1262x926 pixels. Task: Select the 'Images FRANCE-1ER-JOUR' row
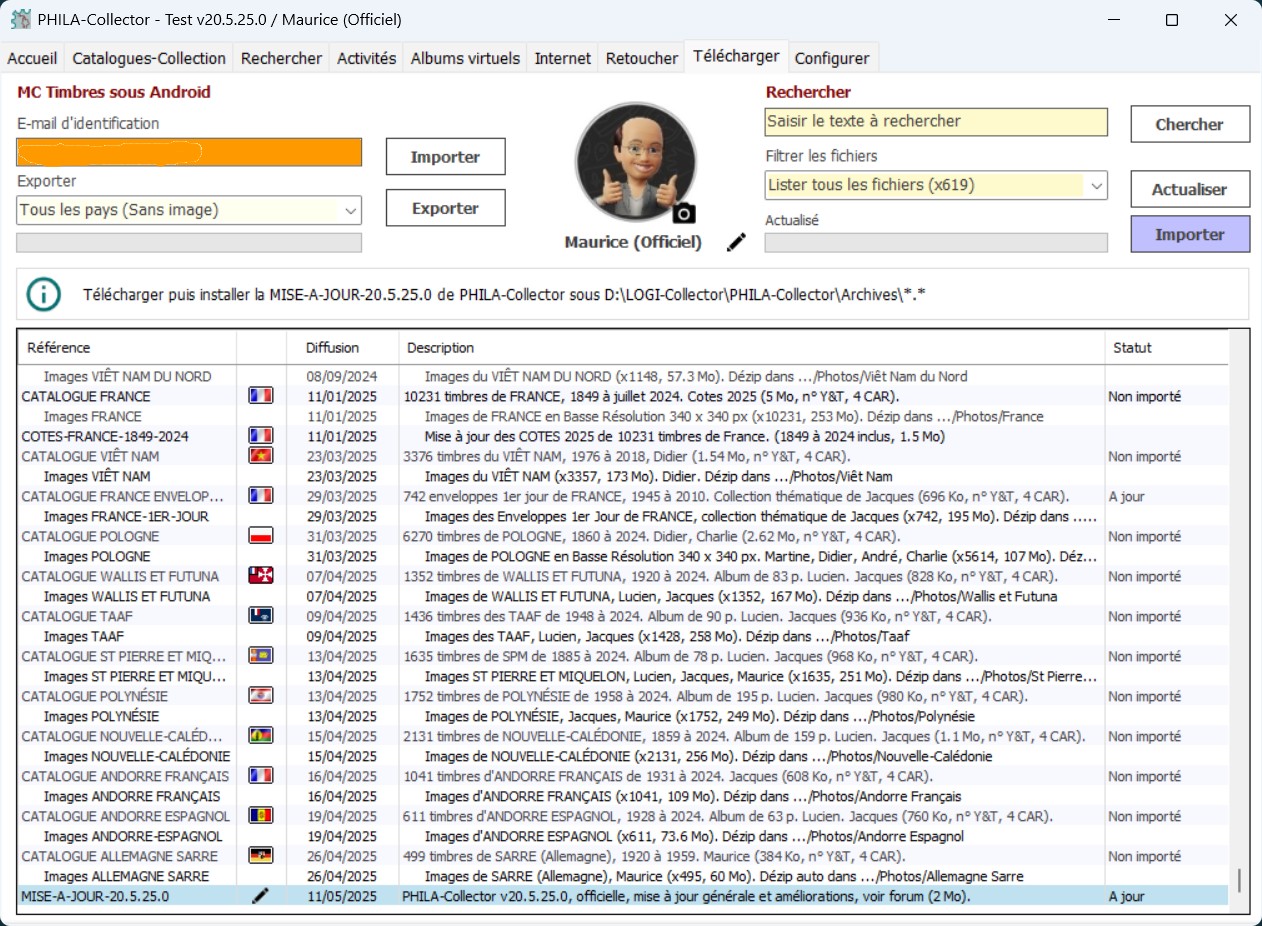pos(624,516)
